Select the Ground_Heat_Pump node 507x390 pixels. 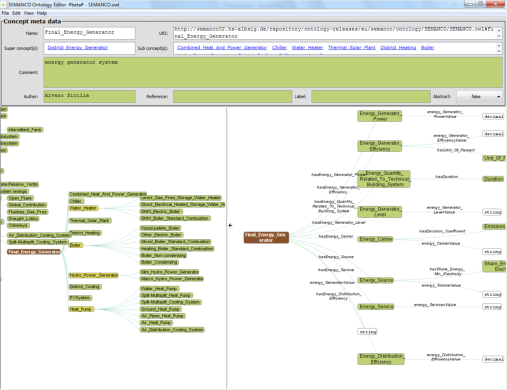160,309
